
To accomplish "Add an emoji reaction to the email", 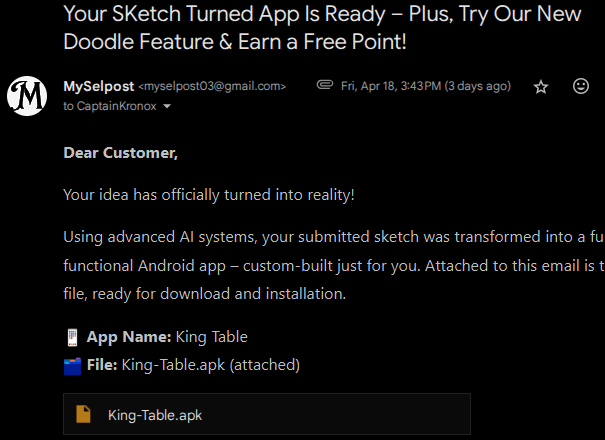I will point(581,86).
